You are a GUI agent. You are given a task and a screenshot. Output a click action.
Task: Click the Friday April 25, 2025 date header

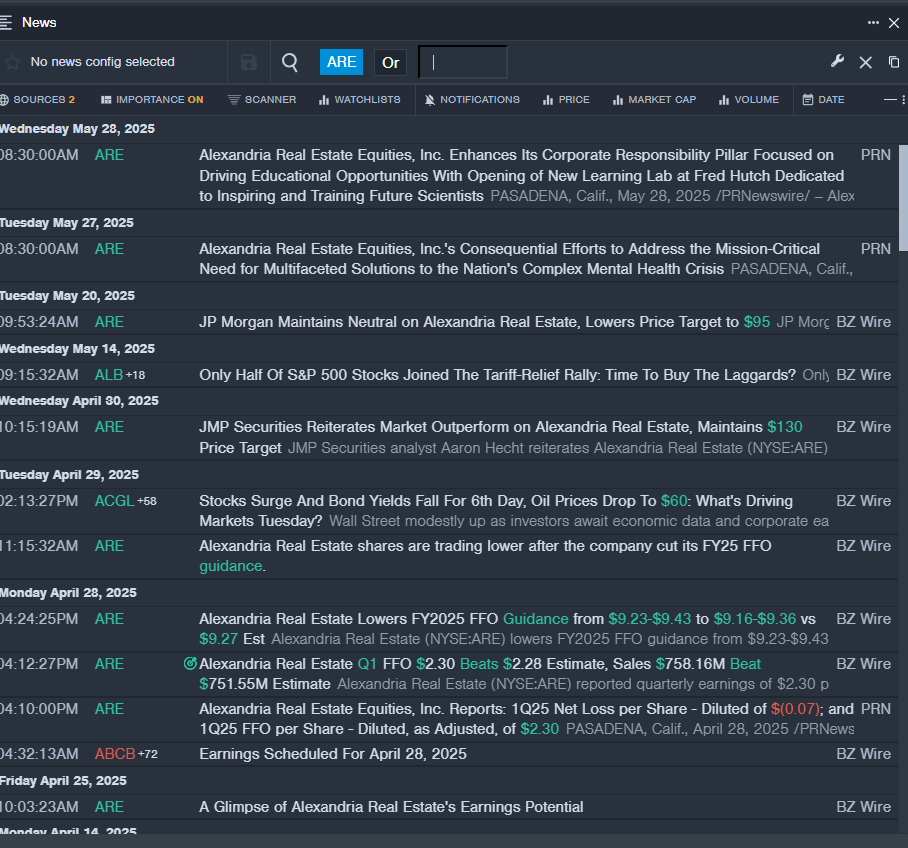[63, 781]
